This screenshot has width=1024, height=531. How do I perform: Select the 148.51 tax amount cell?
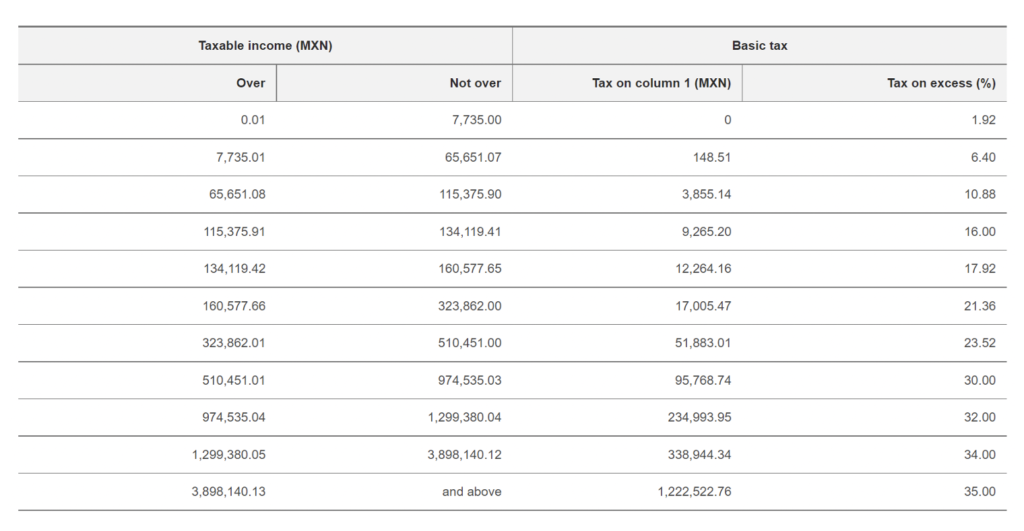tap(711, 157)
